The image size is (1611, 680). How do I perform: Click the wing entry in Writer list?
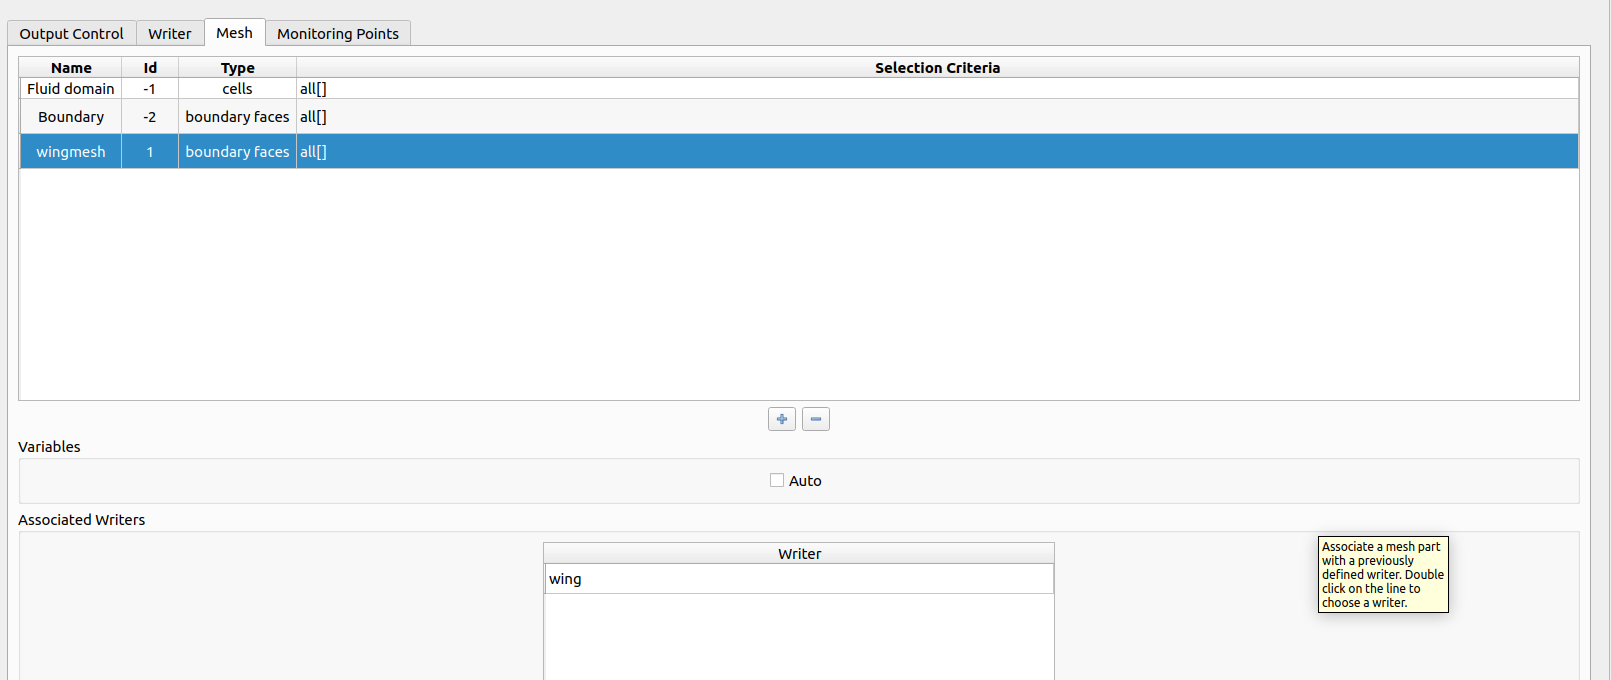click(565, 579)
